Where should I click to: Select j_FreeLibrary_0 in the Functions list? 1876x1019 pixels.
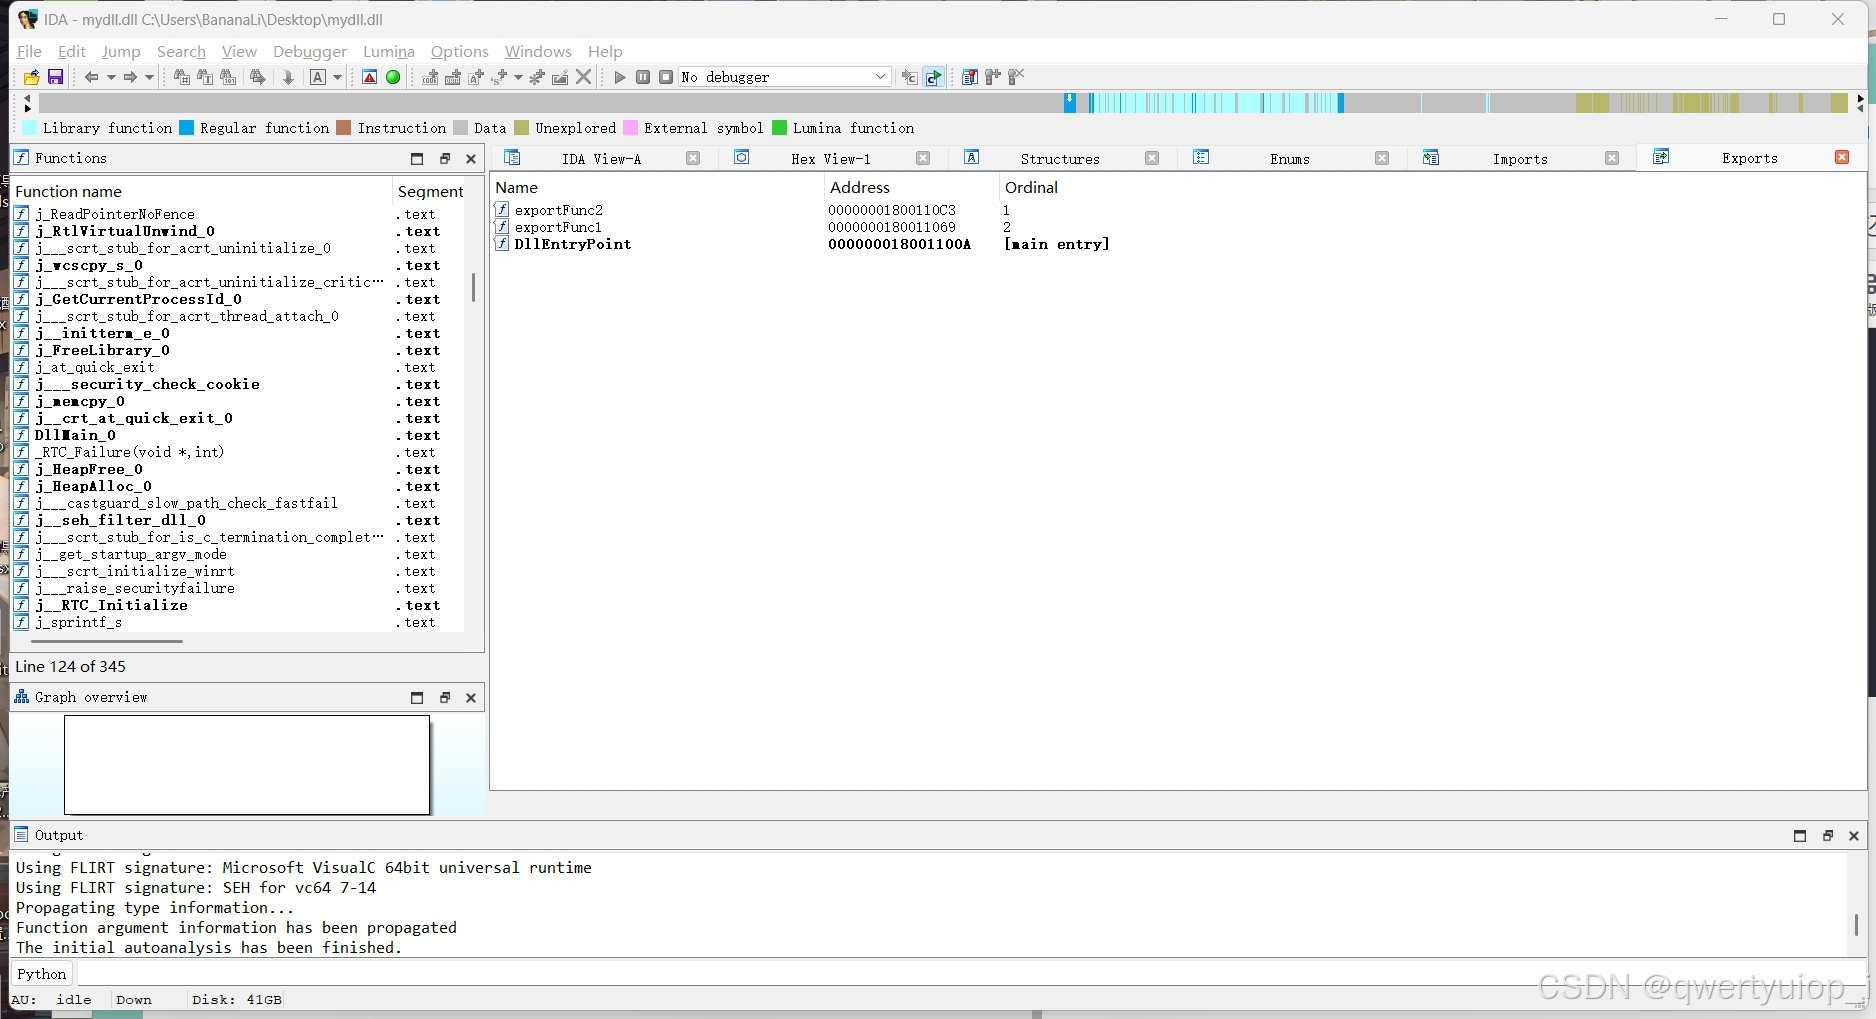pos(238,350)
